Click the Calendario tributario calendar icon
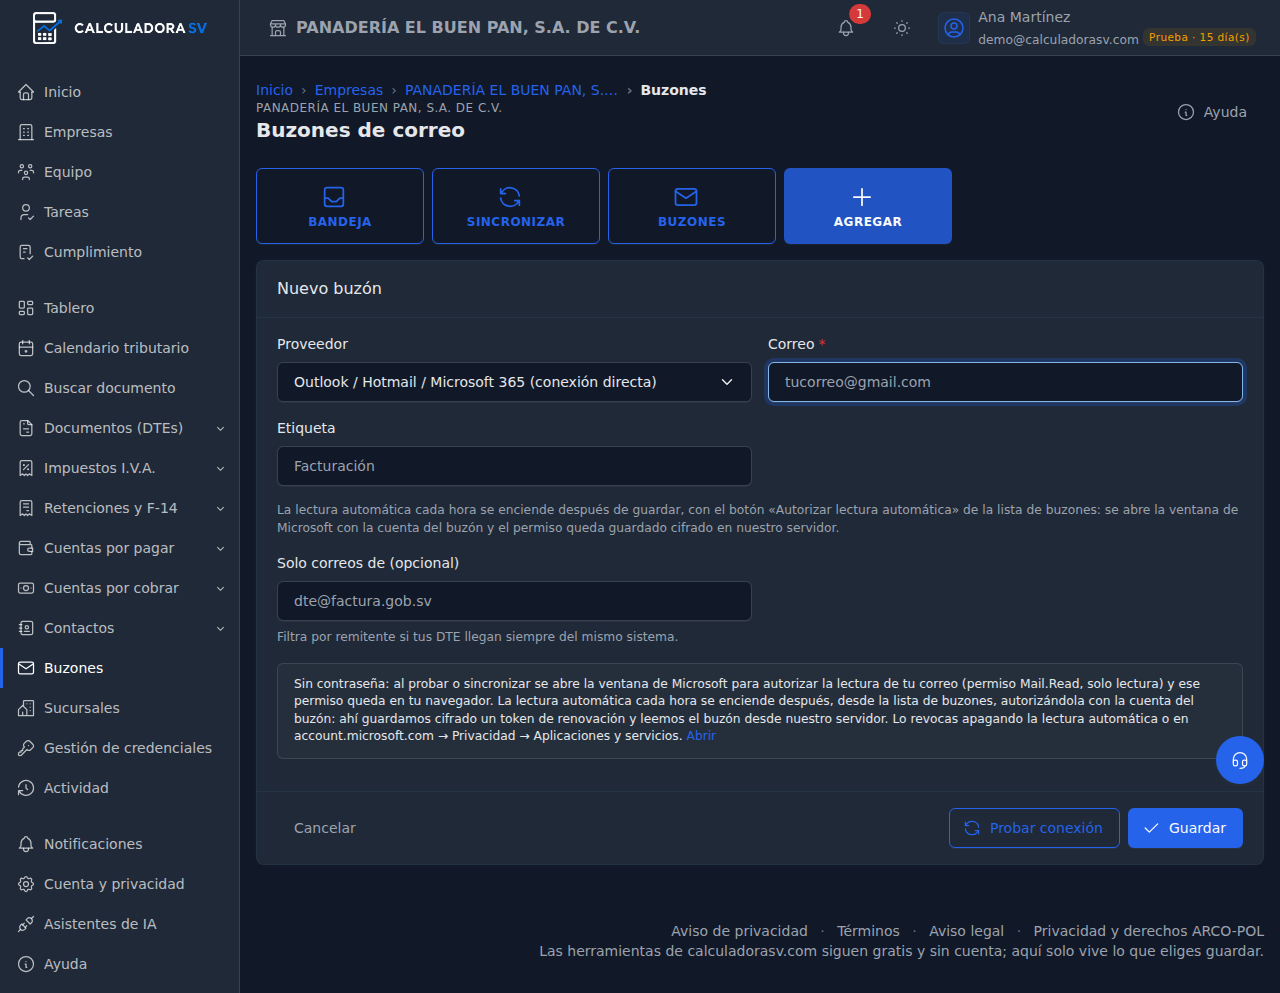 tap(26, 348)
